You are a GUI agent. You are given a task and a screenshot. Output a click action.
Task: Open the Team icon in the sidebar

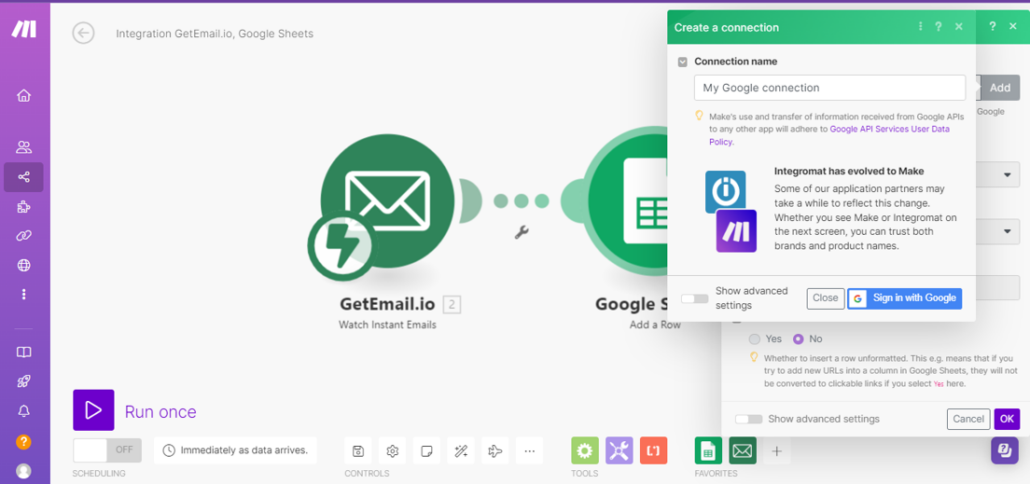coord(24,147)
